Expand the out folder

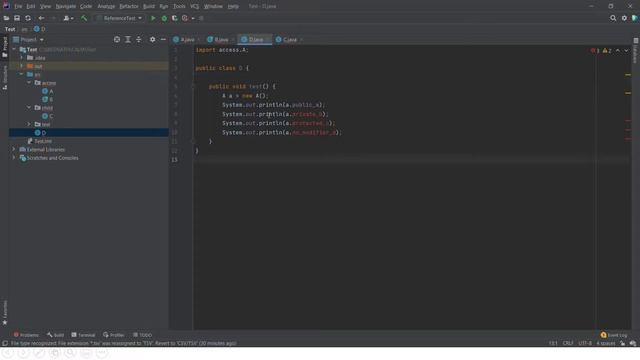coord(22,66)
